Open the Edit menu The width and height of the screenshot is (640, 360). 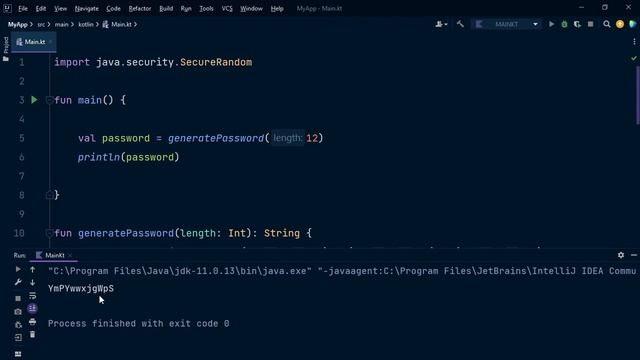pos(41,8)
